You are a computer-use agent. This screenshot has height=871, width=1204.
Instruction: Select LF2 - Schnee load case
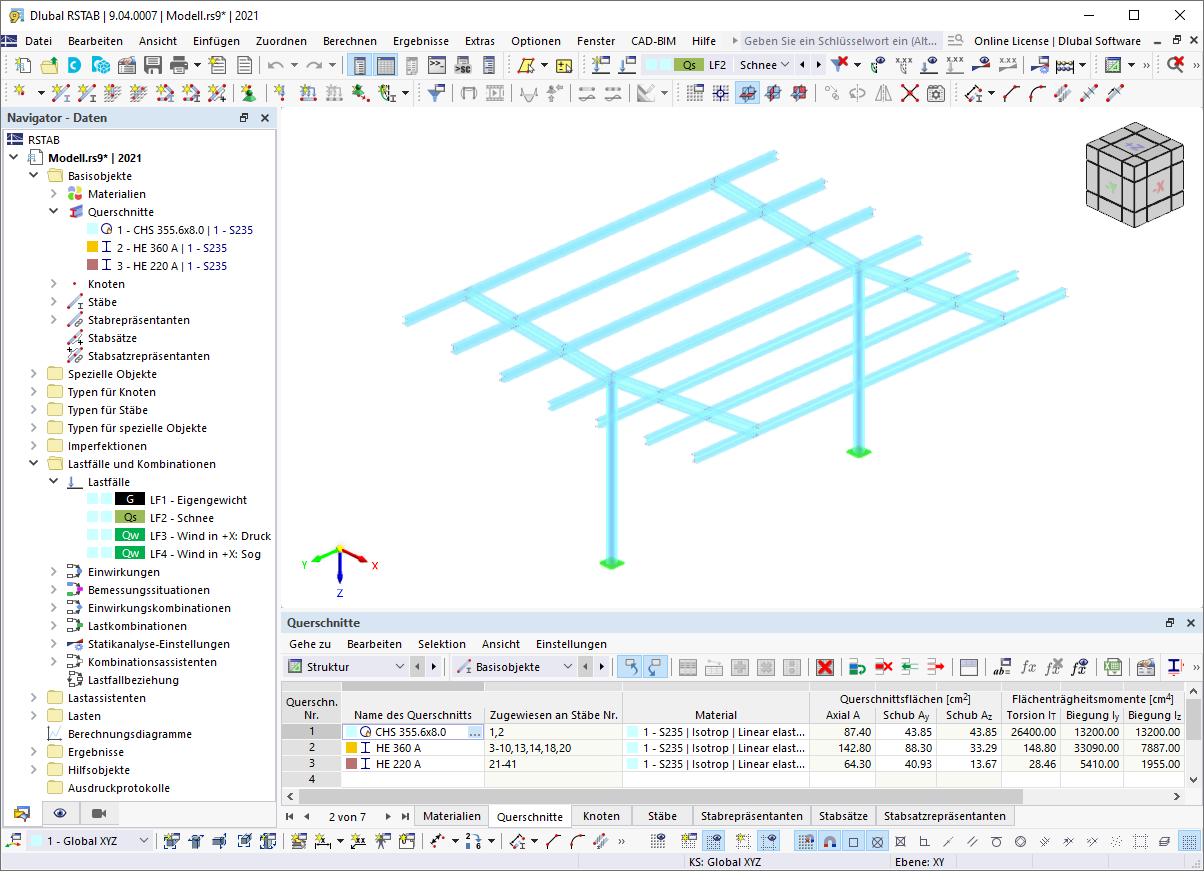(x=181, y=518)
